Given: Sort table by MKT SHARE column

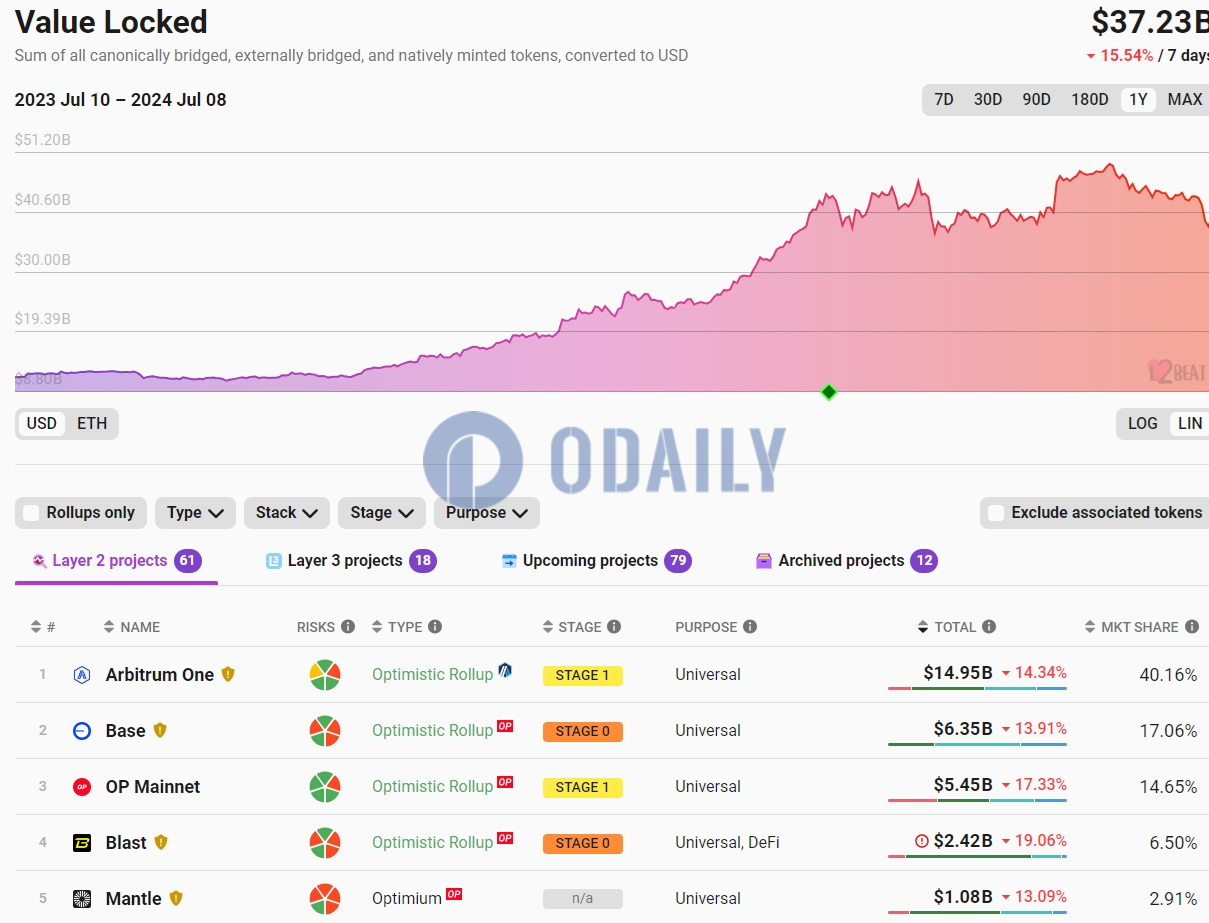Looking at the screenshot, I should [x=1131, y=627].
